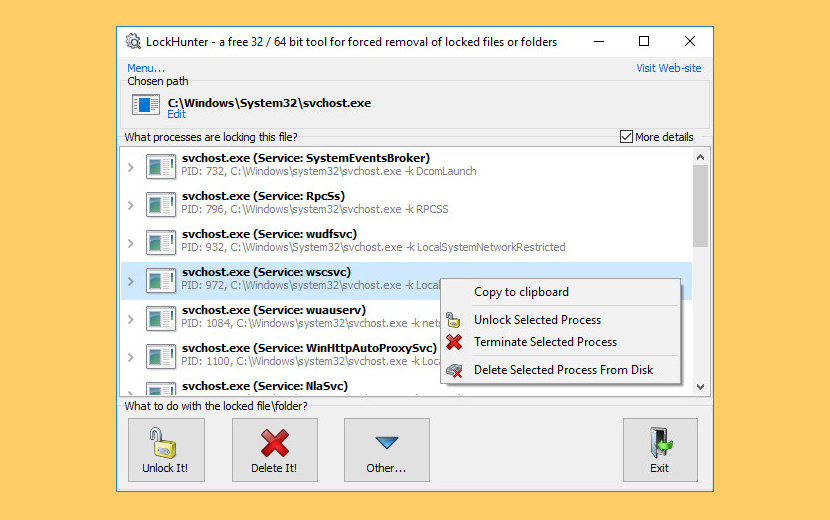830x520 pixels.
Task: Click the scroll down arrow of process list
Action: click(700, 387)
